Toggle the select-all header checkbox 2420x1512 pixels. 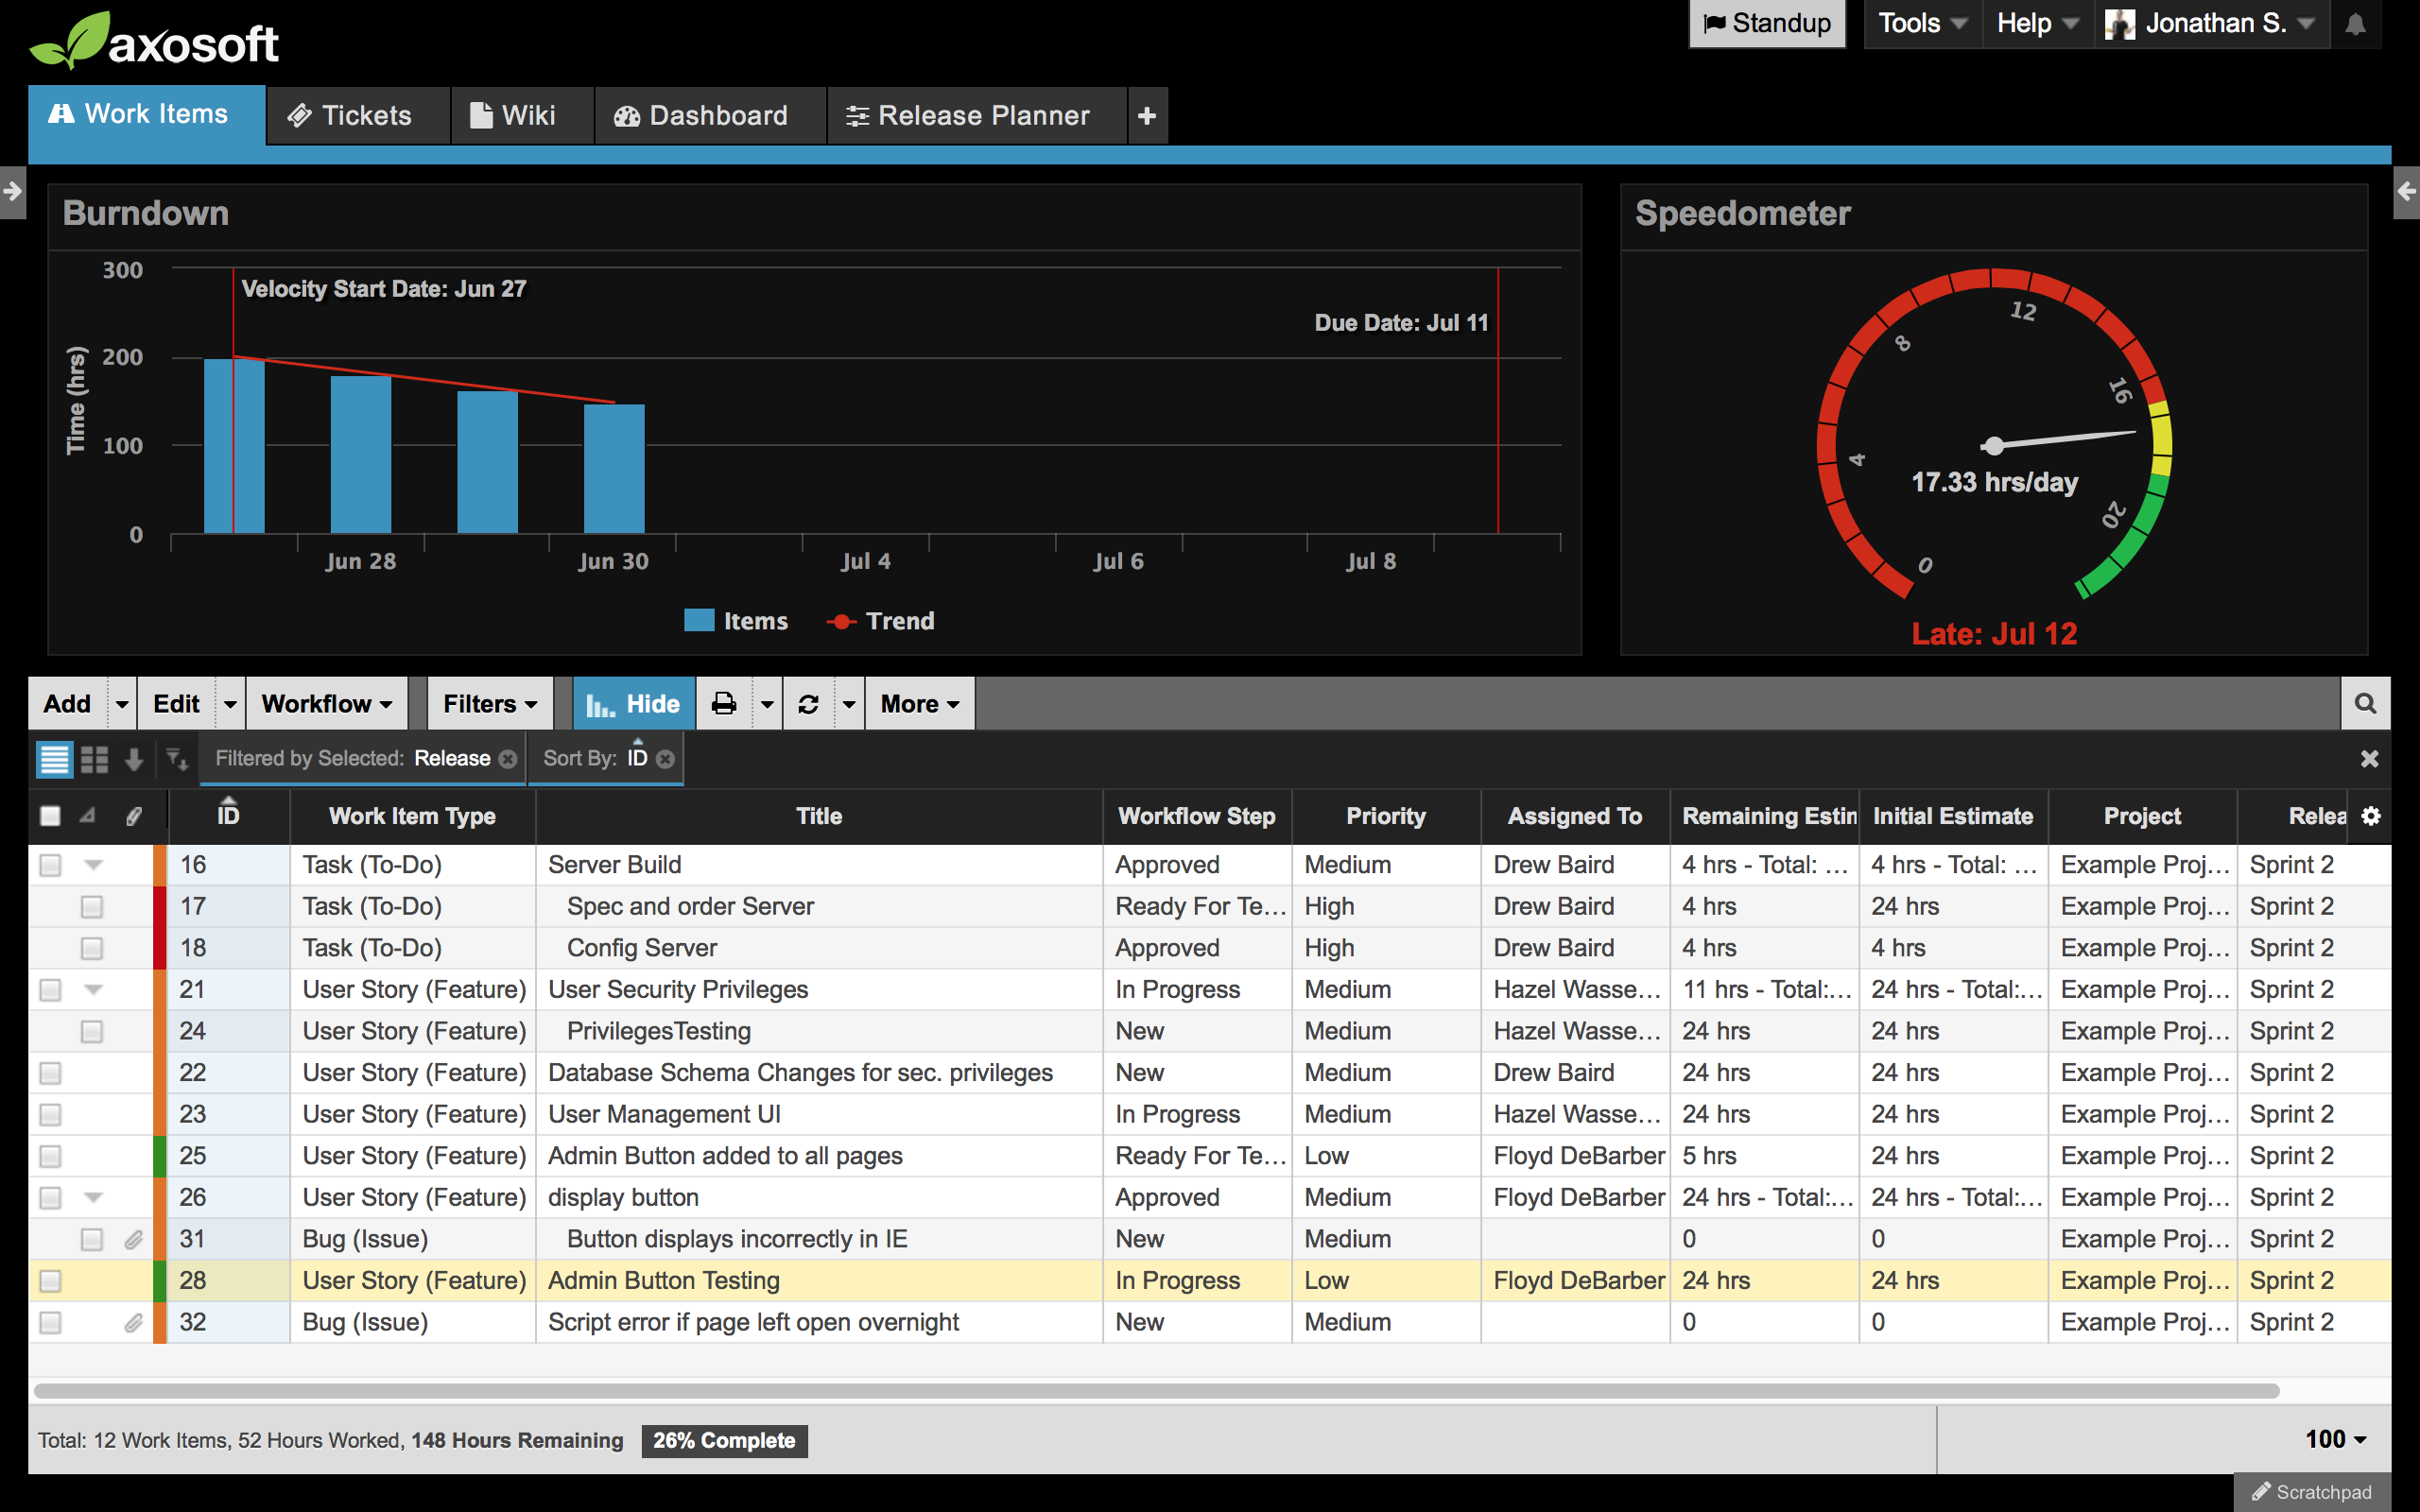[50, 816]
